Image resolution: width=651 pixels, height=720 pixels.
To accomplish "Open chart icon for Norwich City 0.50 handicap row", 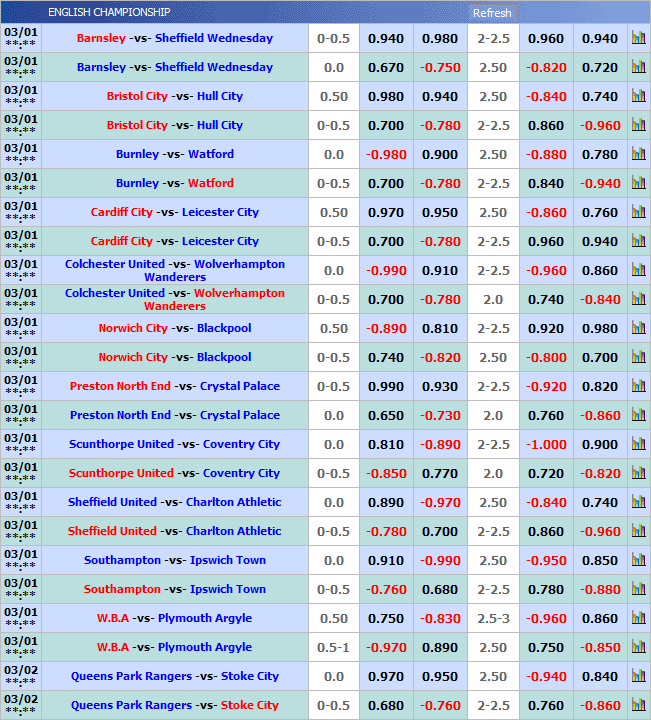I will tap(638, 329).
